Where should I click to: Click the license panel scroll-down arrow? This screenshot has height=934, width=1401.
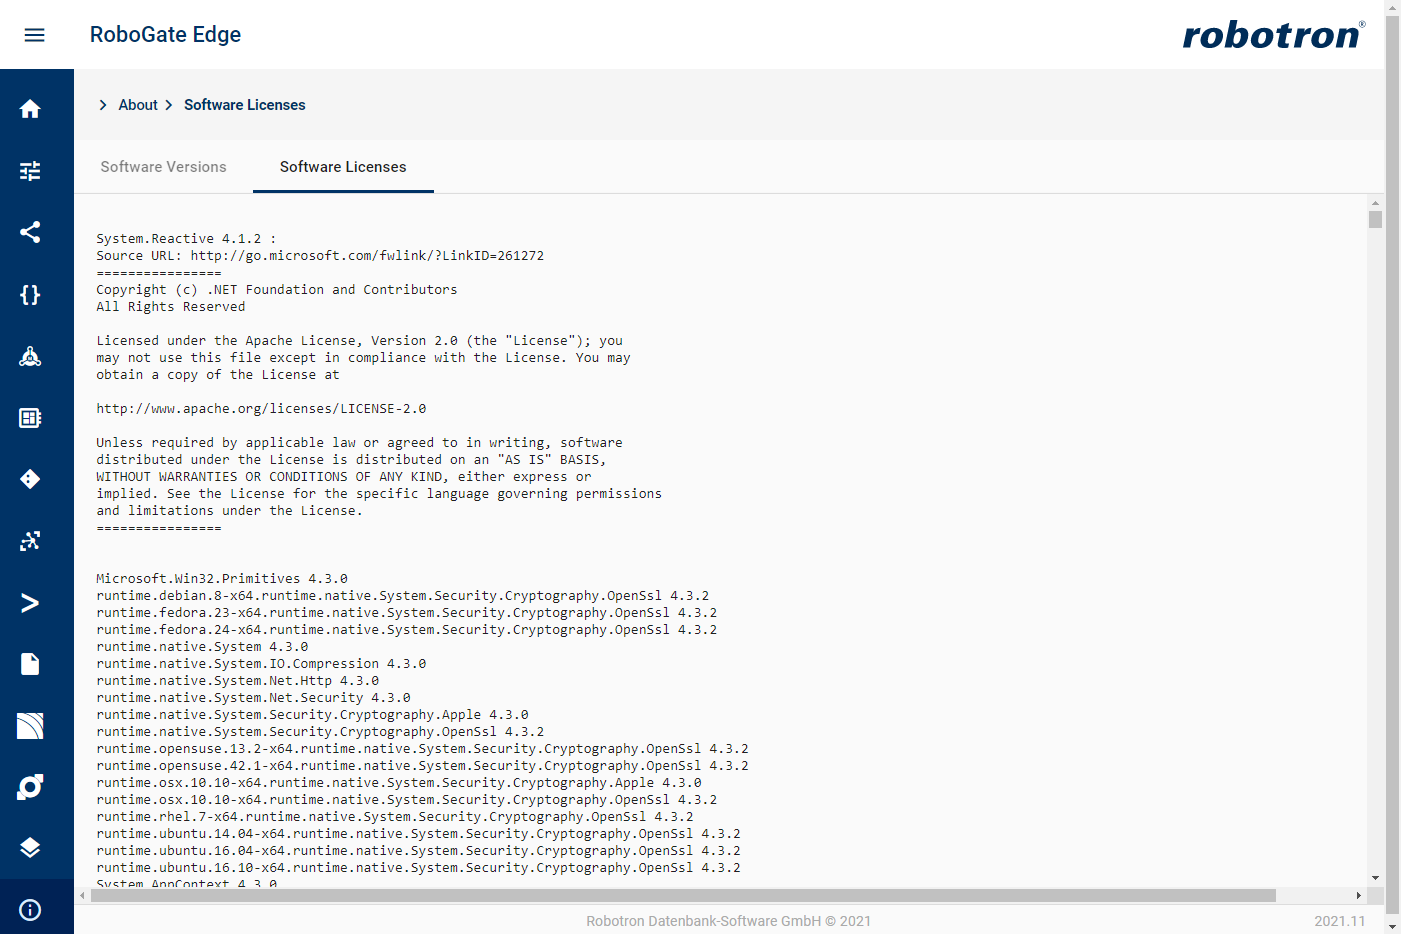1375,878
